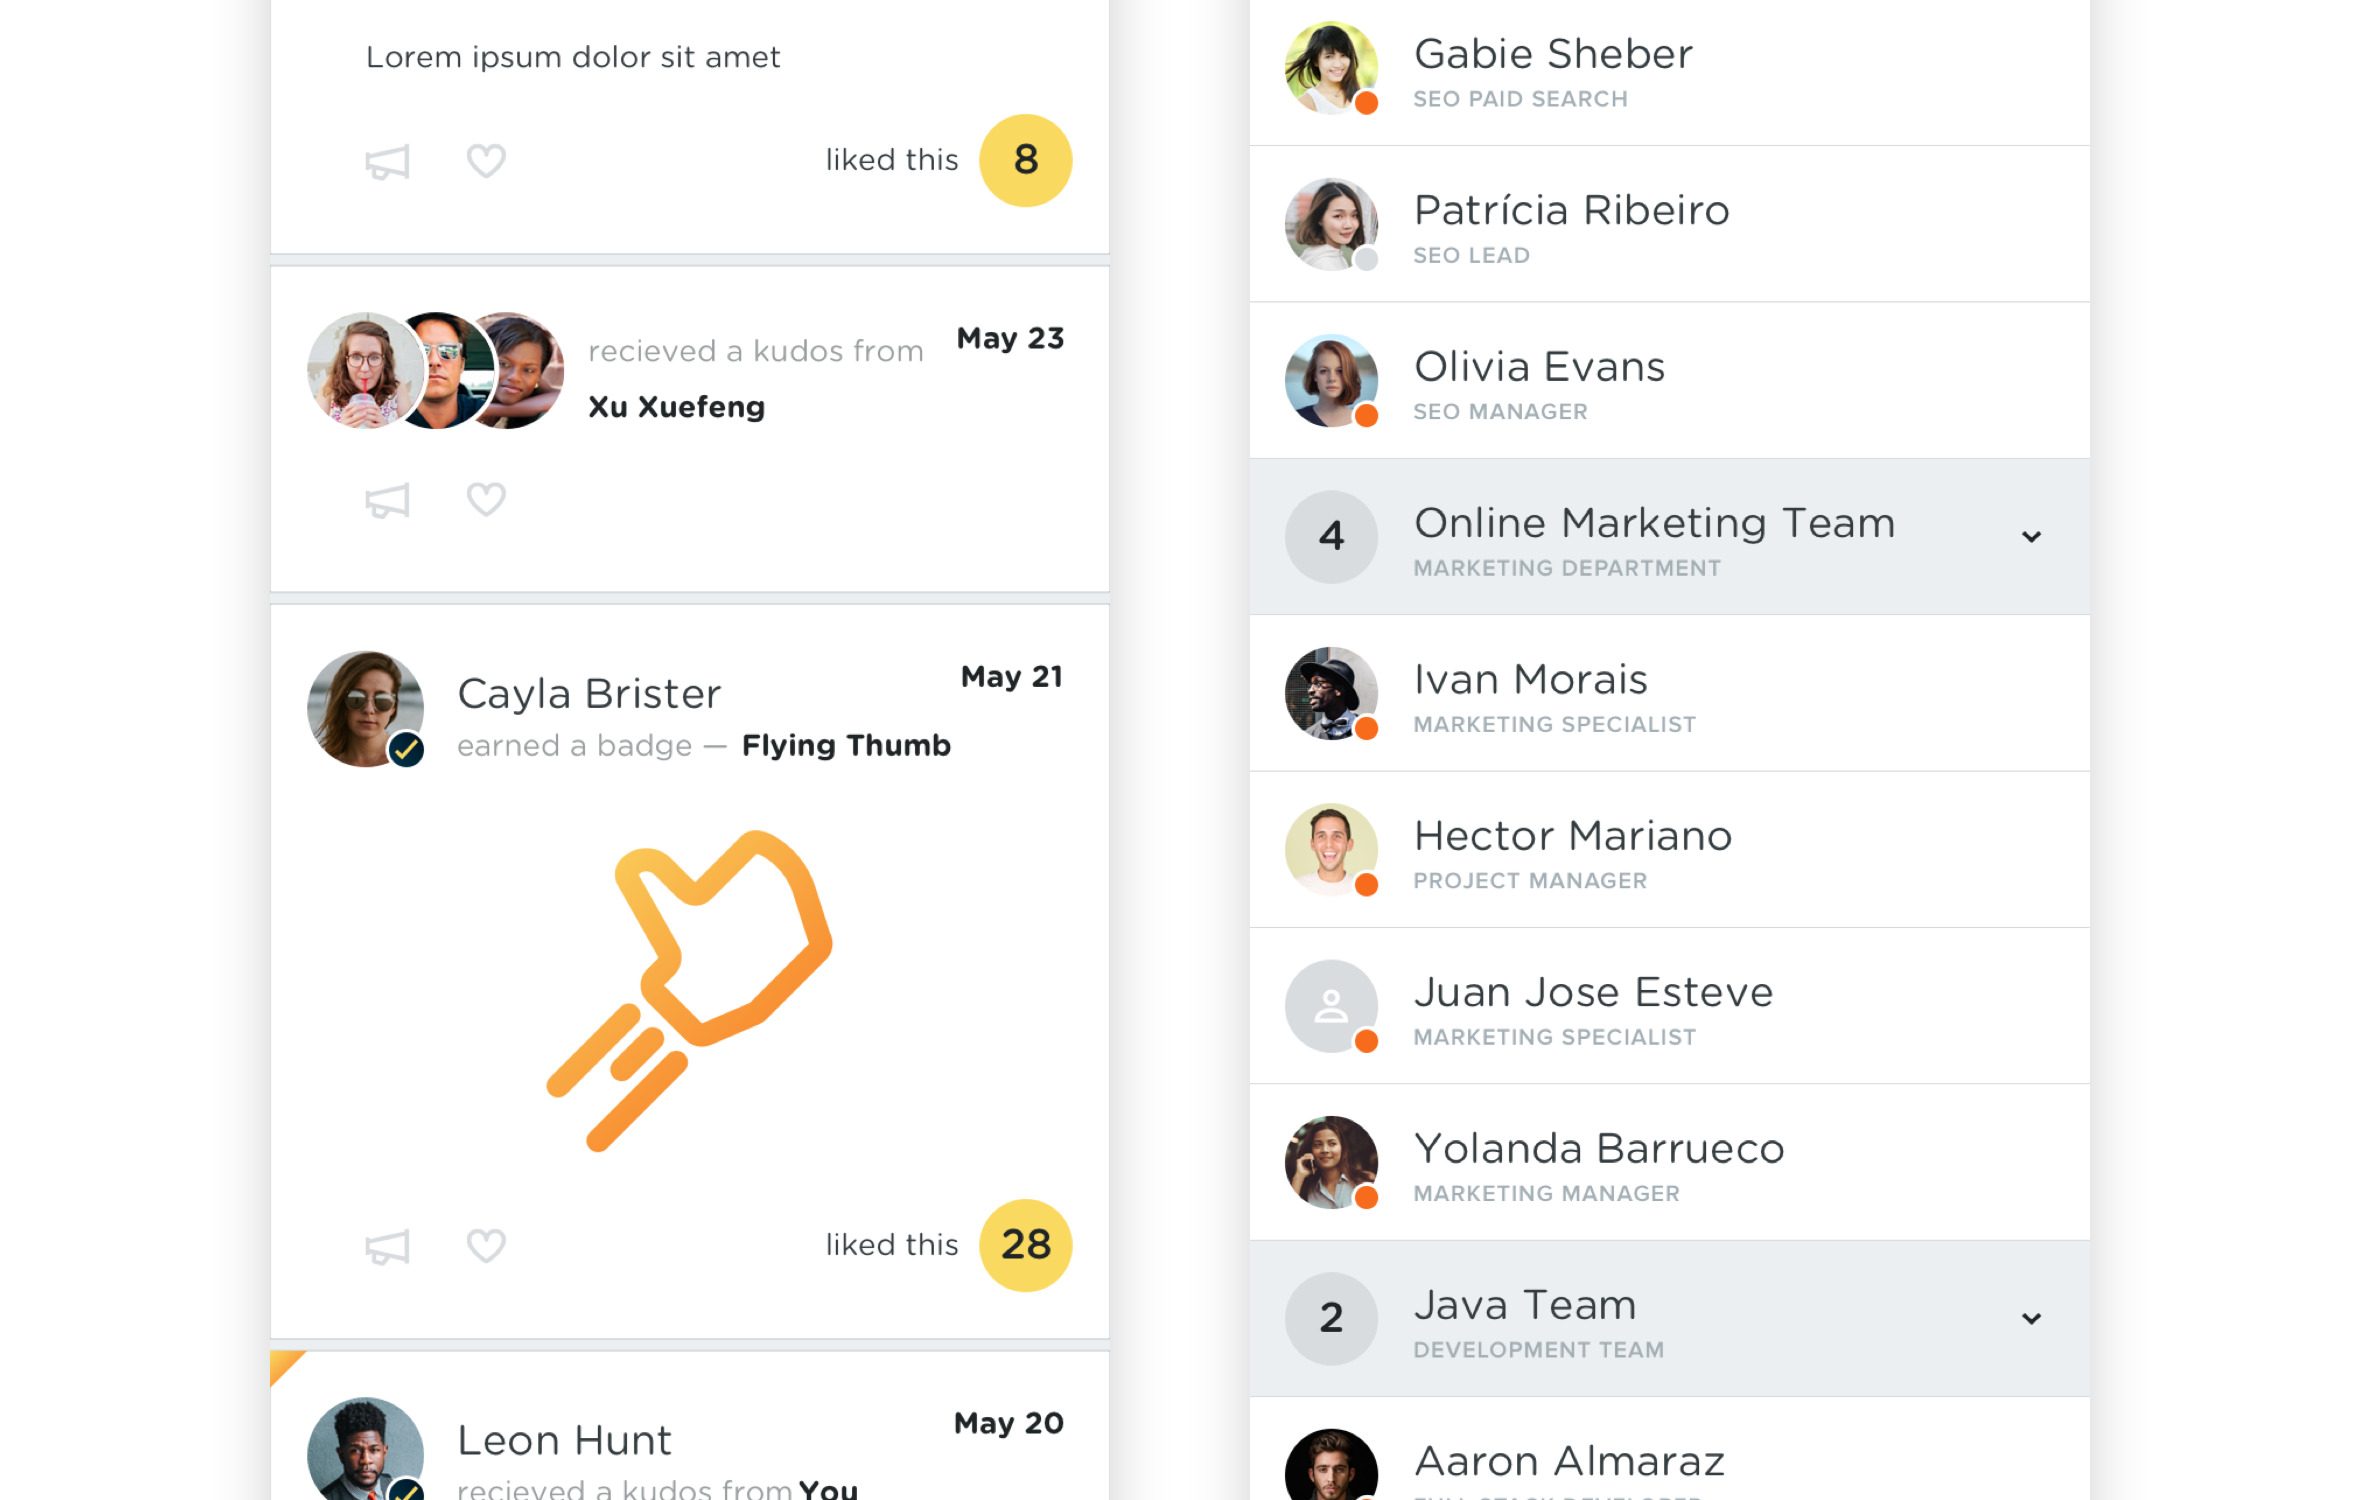Collapse the Online Marketing Team chevron

pos(2031,537)
